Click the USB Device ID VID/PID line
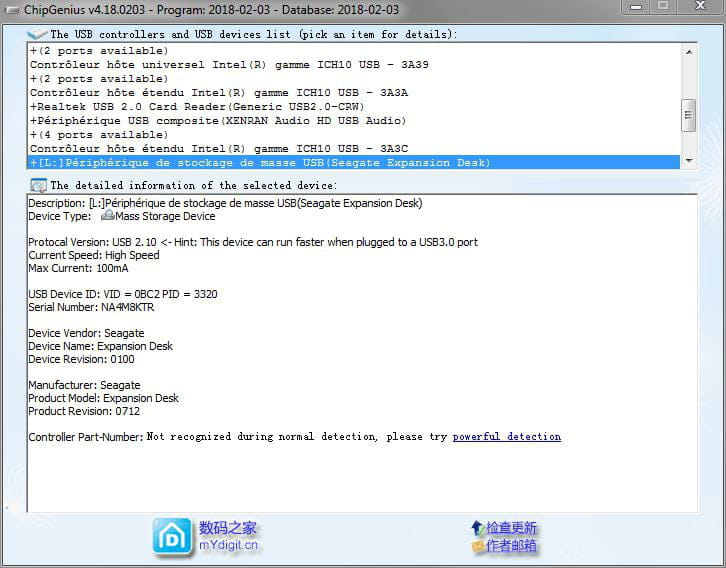The height and width of the screenshot is (568, 726). 123,294
